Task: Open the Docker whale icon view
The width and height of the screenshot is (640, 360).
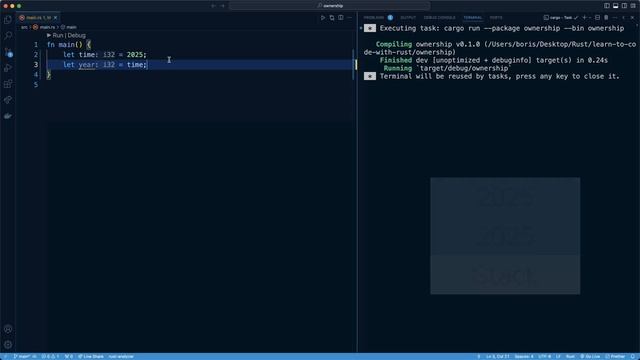Action: tap(8, 116)
